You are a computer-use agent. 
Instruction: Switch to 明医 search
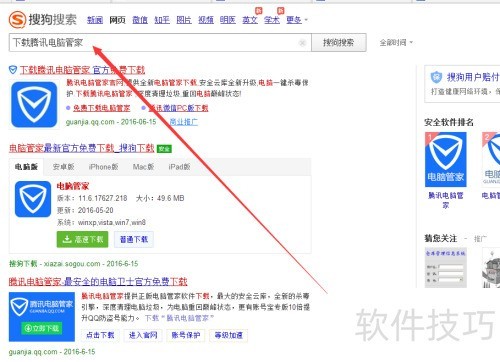click(x=228, y=20)
